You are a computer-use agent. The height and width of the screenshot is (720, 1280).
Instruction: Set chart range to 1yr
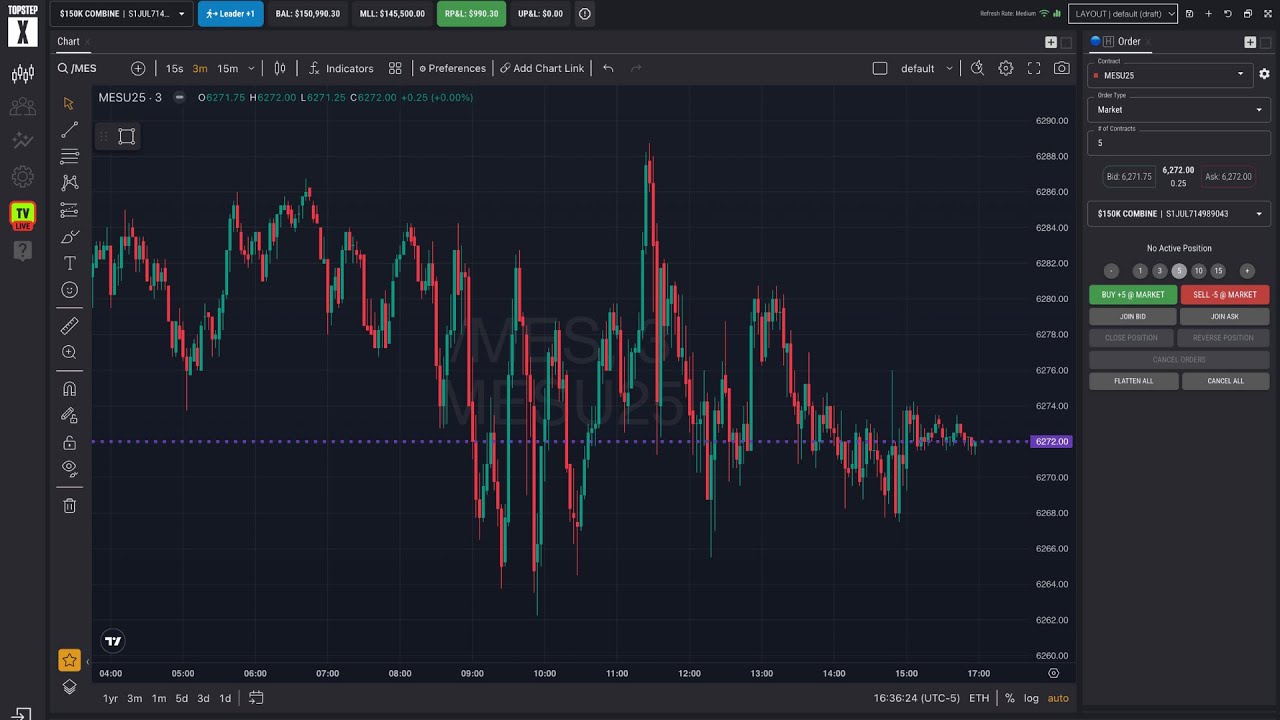[110, 698]
